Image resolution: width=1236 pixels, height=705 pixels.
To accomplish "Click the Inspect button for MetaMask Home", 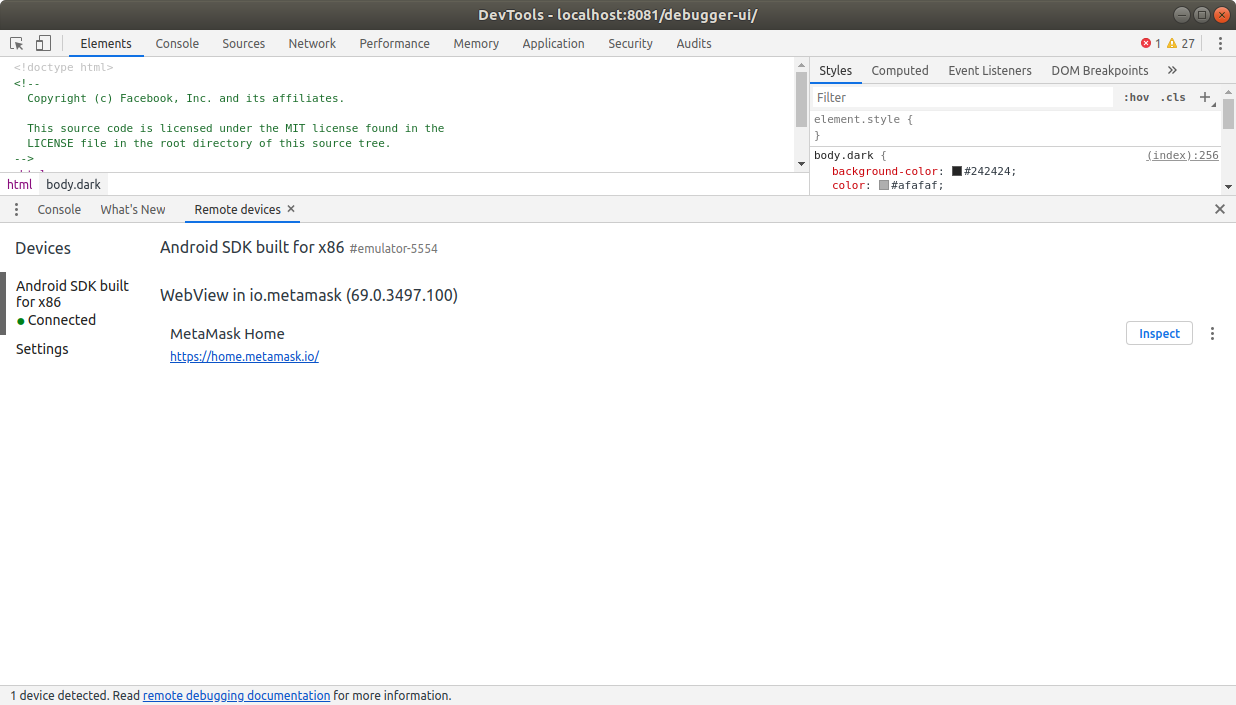I will [1159, 333].
